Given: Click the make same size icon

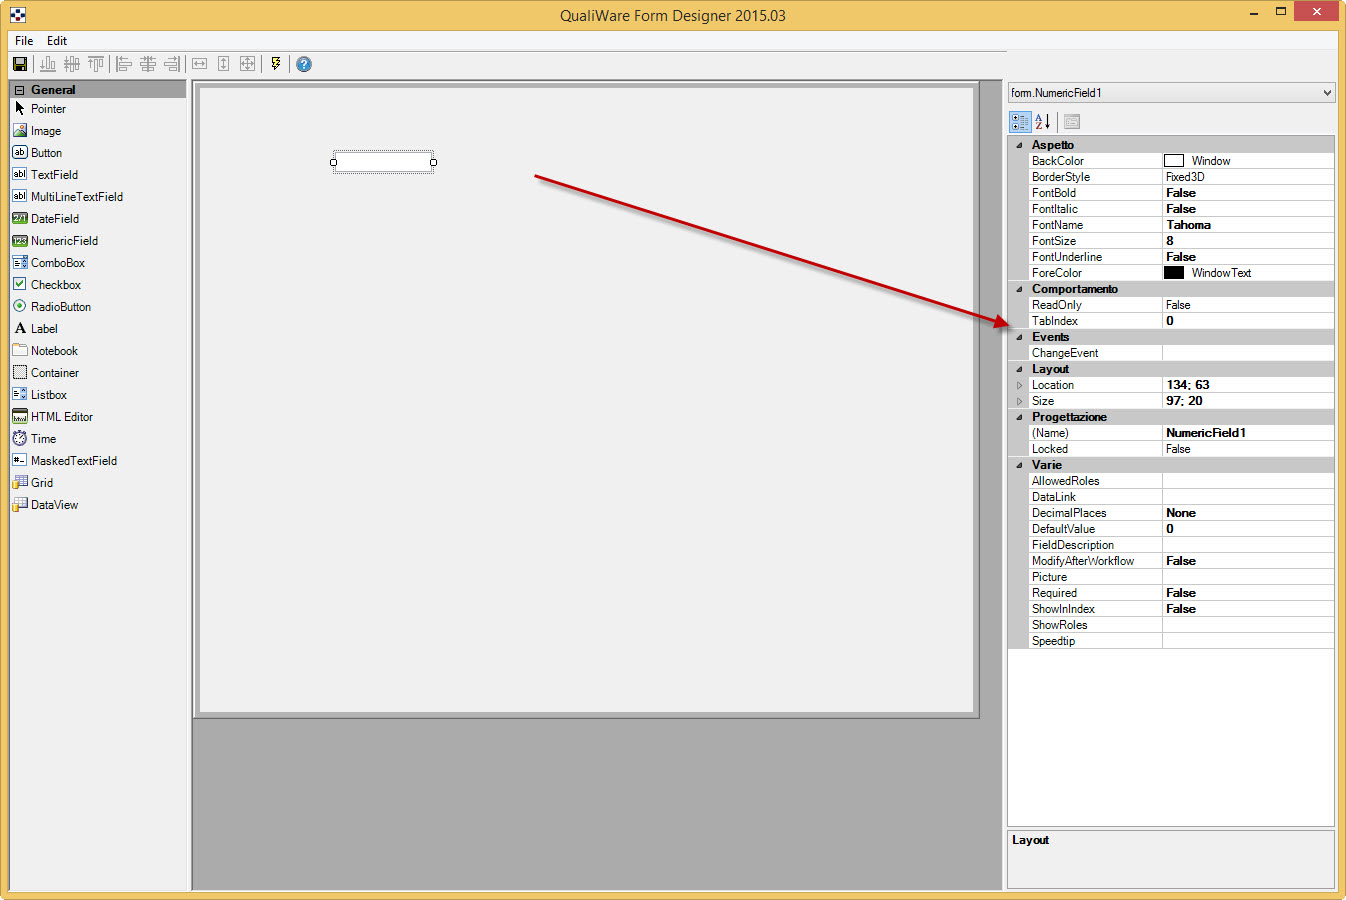Looking at the screenshot, I should point(247,64).
